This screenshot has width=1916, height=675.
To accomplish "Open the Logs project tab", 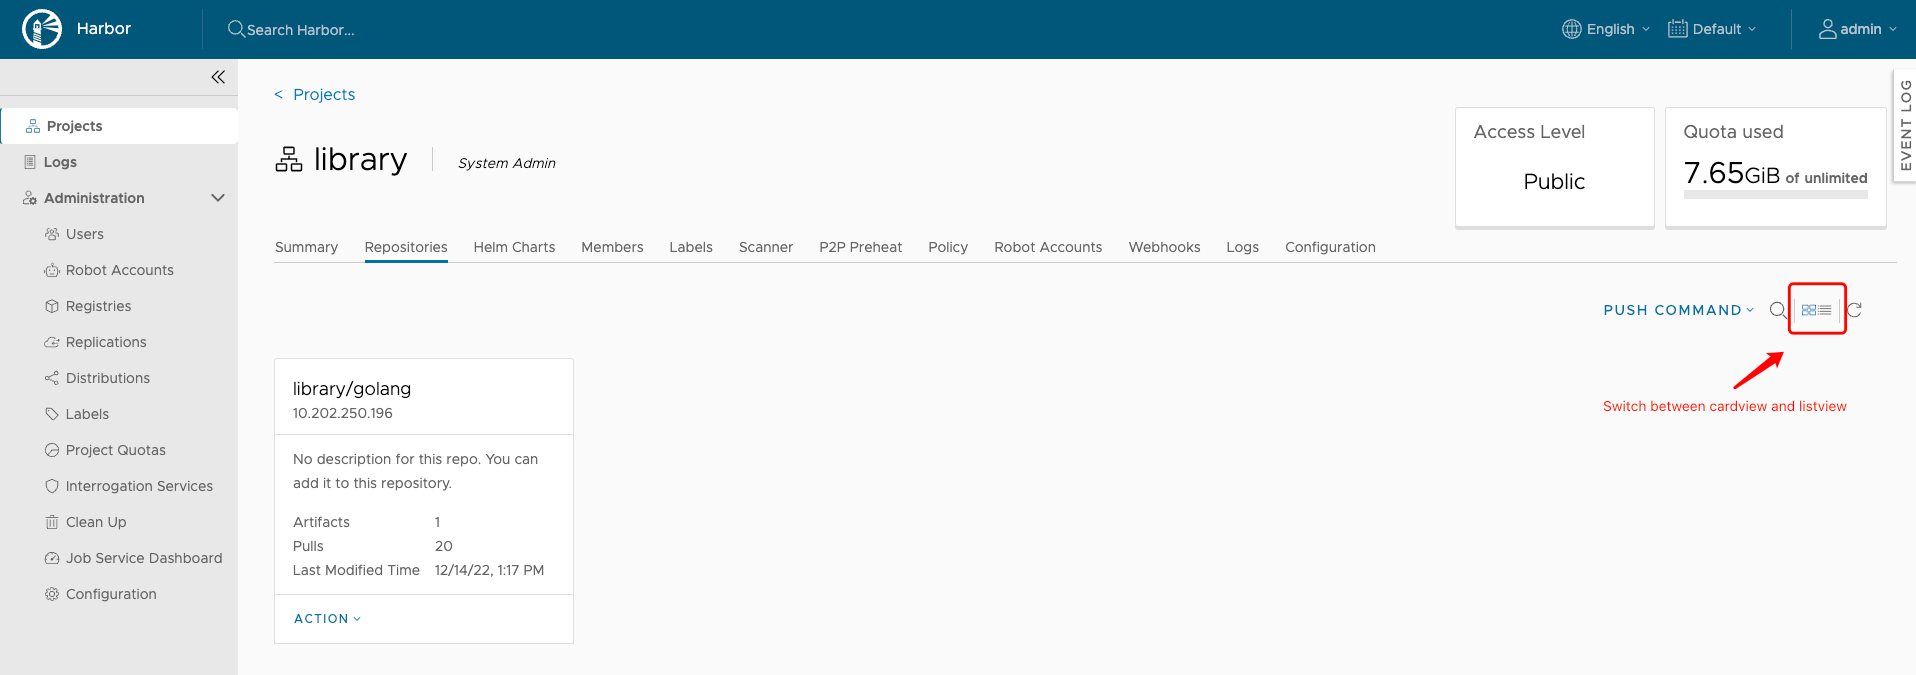I will pyautogui.click(x=1242, y=247).
